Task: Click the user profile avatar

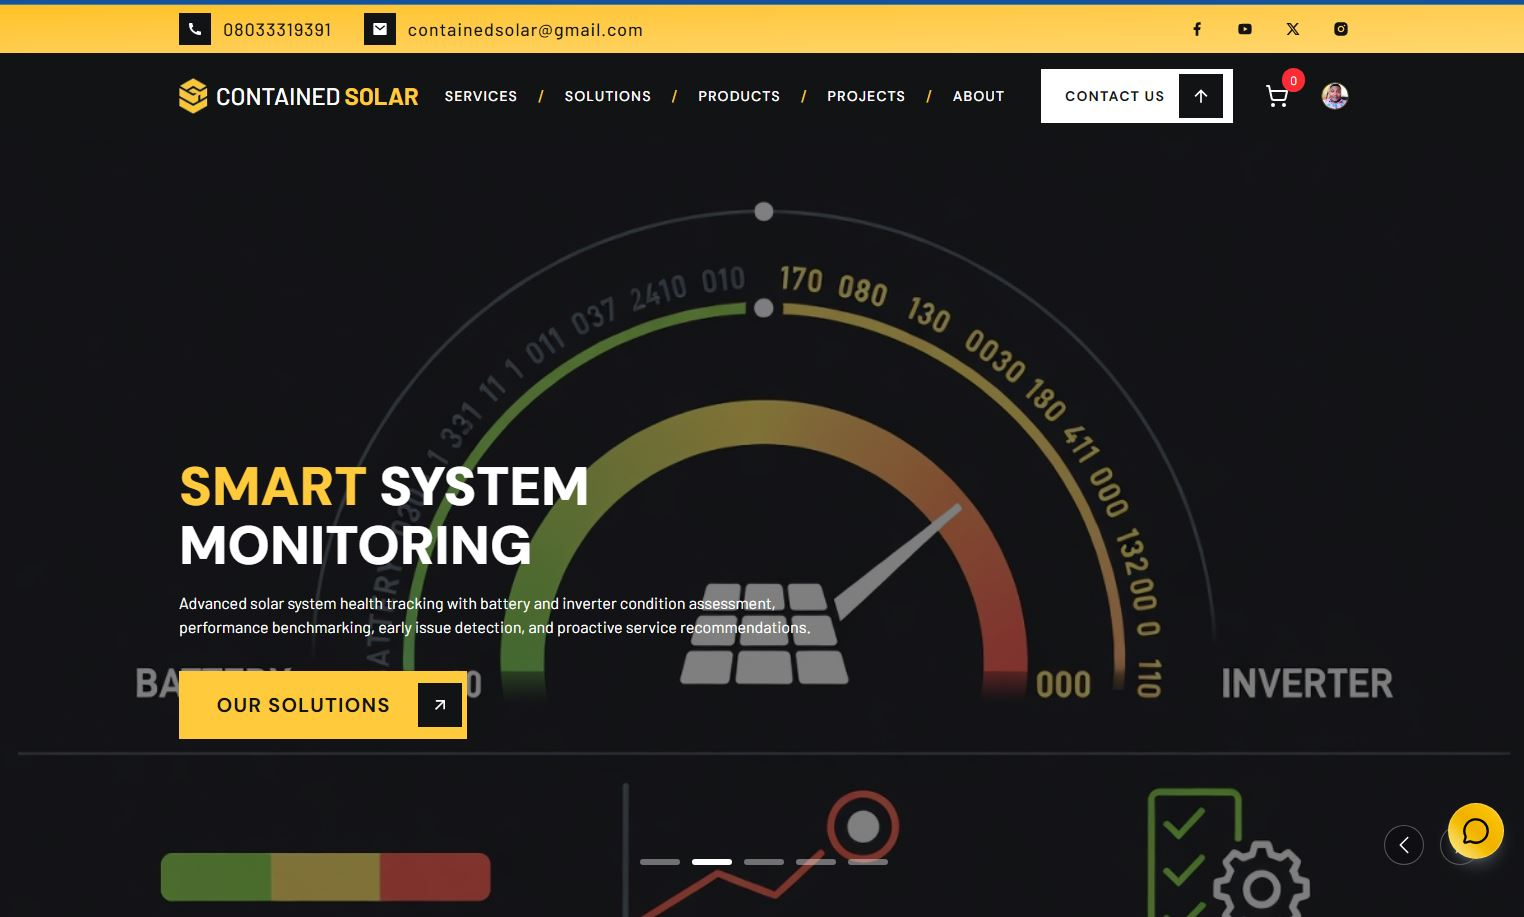Action: coord(1334,96)
